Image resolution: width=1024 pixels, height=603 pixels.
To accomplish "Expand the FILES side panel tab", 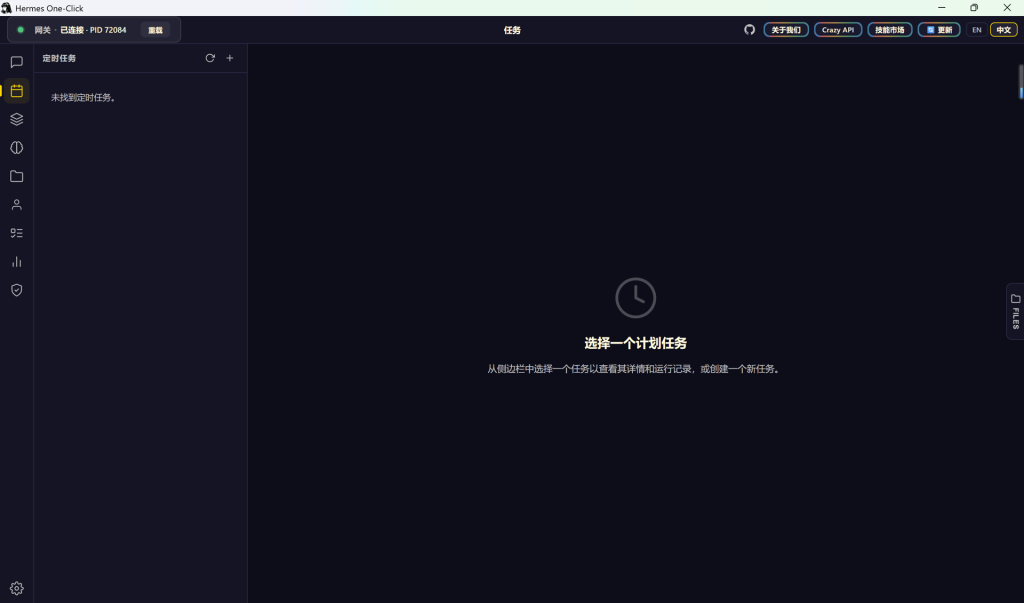I will coord(1015,312).
